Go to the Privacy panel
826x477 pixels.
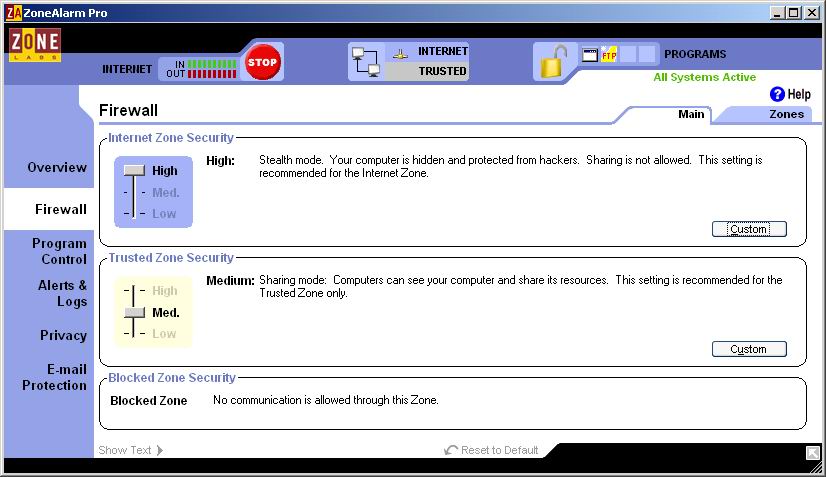click(63, 335)
